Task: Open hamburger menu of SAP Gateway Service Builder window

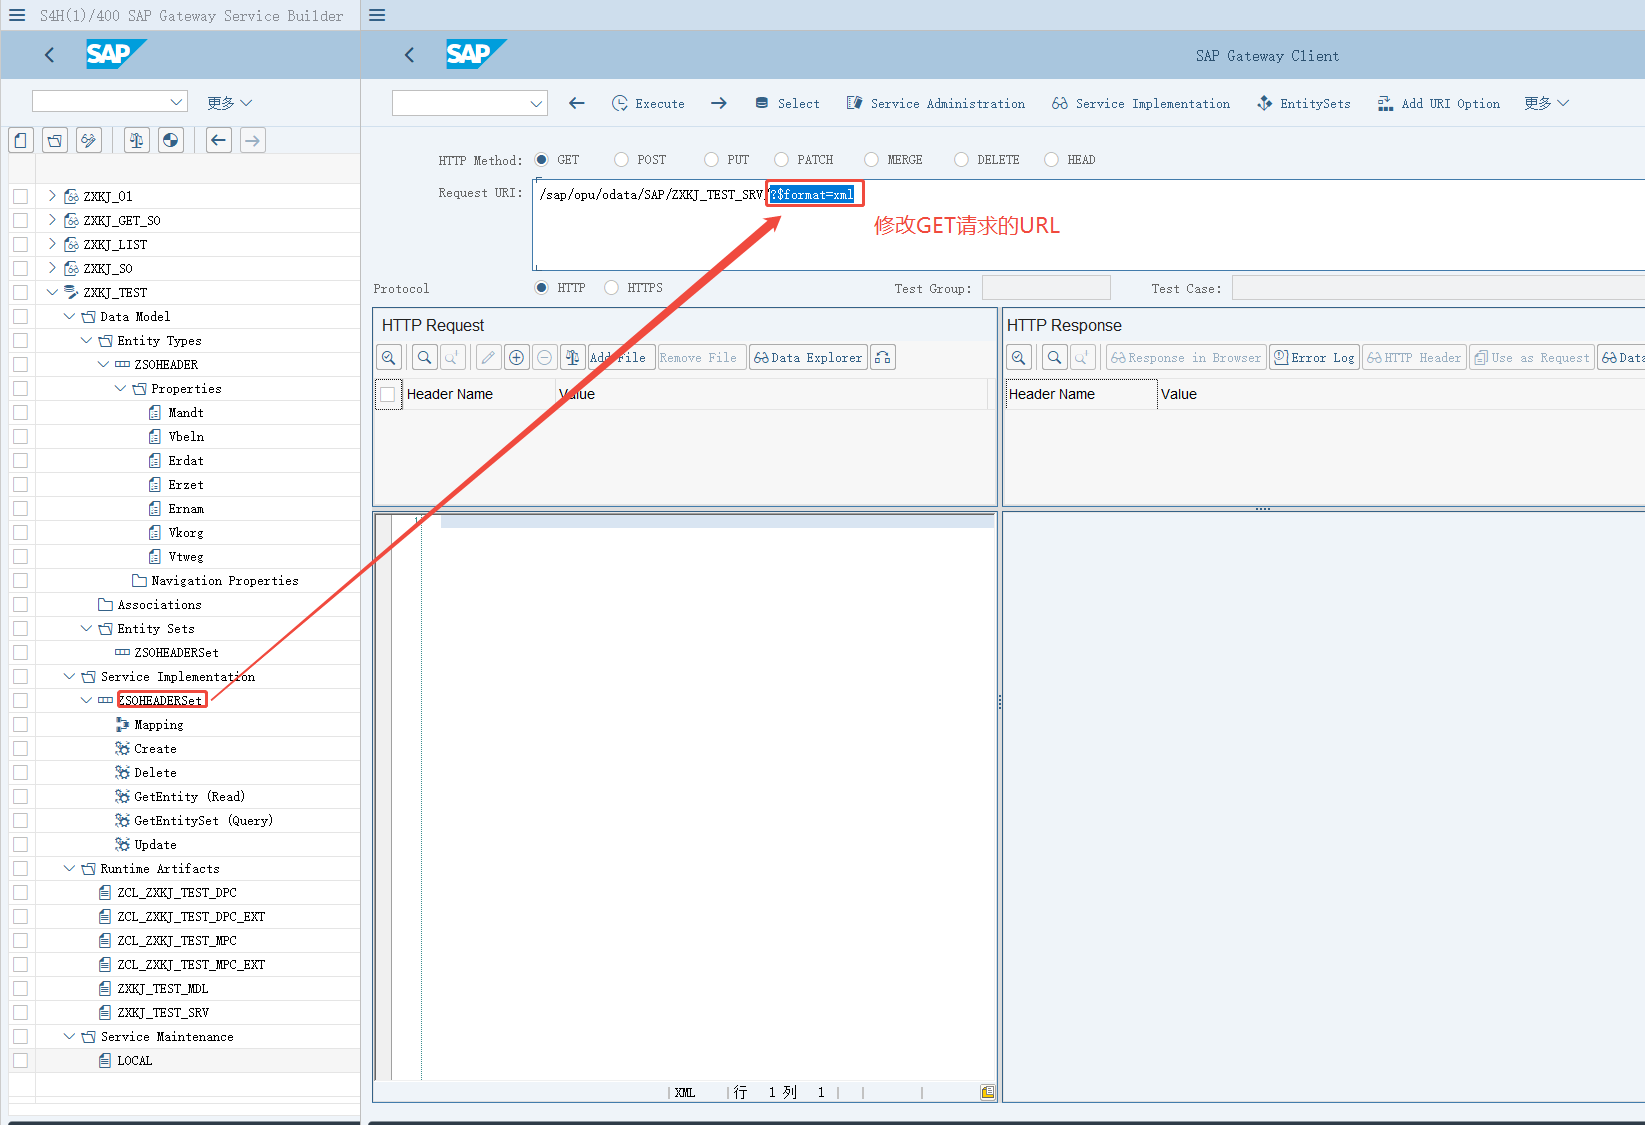Action: coord(17,15)
